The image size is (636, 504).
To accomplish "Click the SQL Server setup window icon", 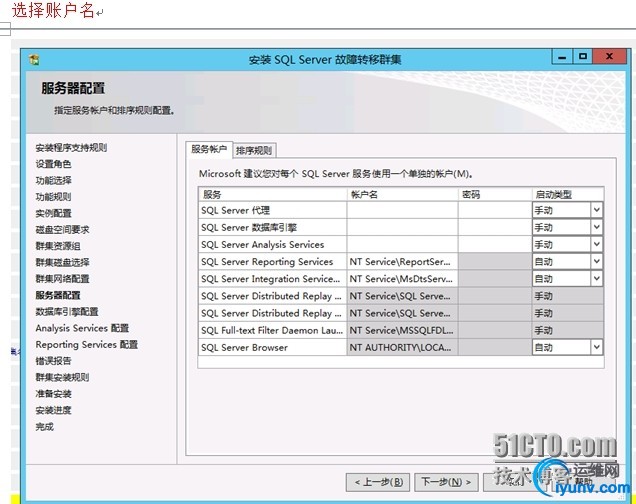I will coord(34,60).
